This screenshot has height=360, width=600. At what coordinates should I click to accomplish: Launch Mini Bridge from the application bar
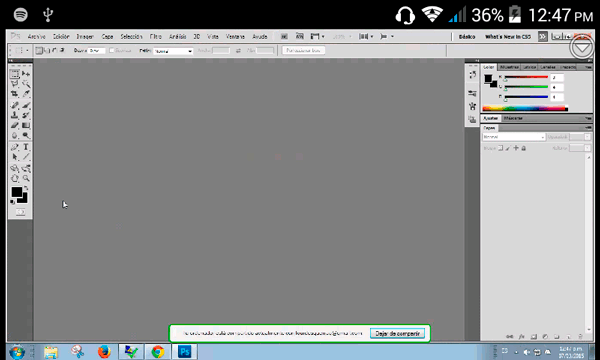(300, 36)
